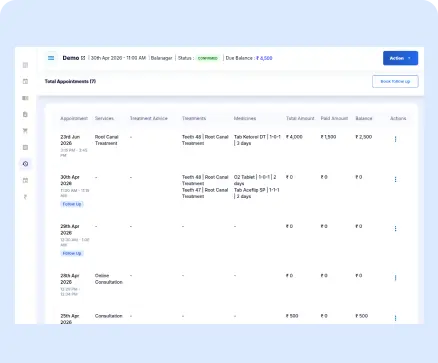This screenshot has width=438, height=363.
Task: Click the Teeth 47 Root Canal Treatment entry
Action: tap(205, 193)
